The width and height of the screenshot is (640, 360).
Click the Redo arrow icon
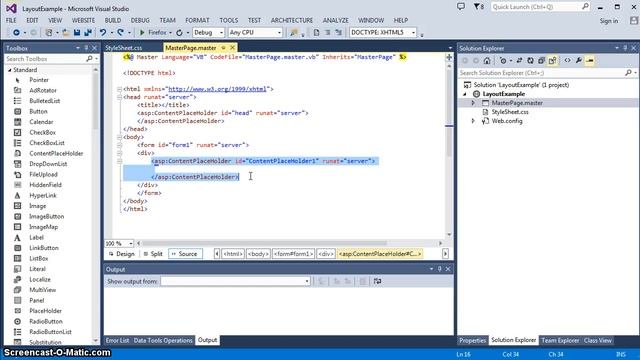(120, 32)
